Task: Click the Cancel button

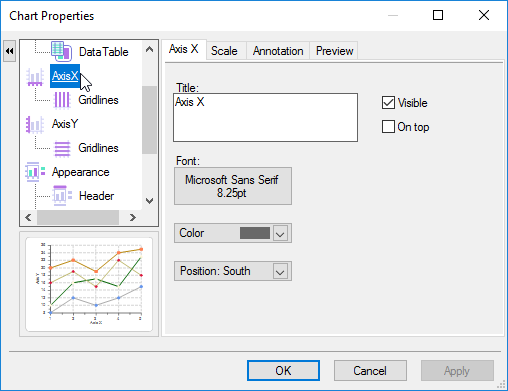Action: [370, 371]
